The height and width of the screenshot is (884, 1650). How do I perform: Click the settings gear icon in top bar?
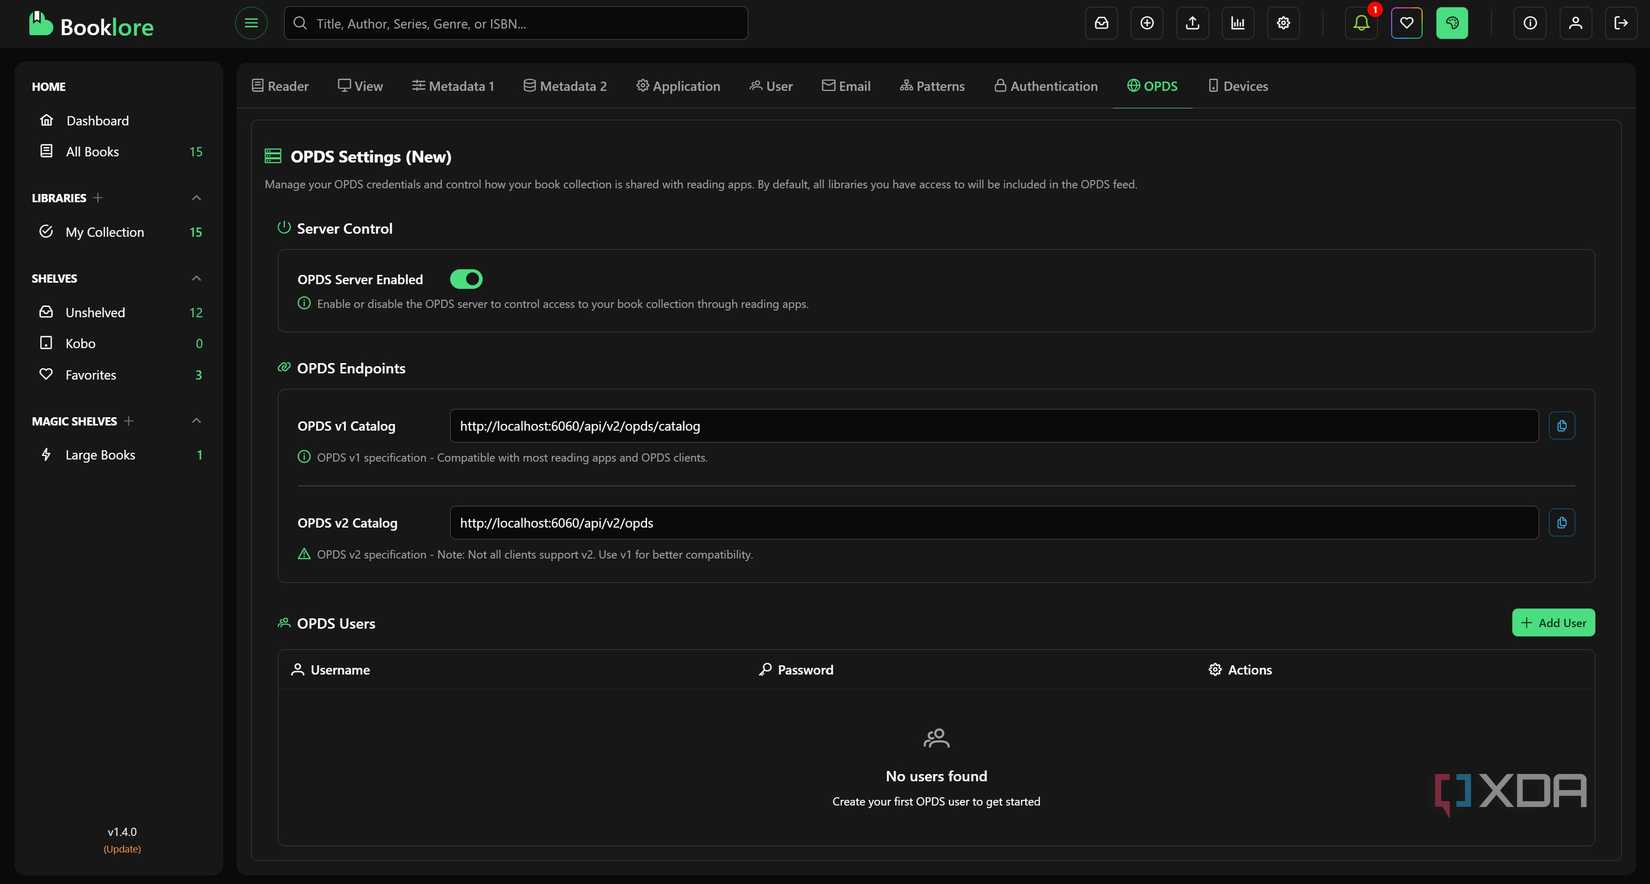coord(1283,23)
